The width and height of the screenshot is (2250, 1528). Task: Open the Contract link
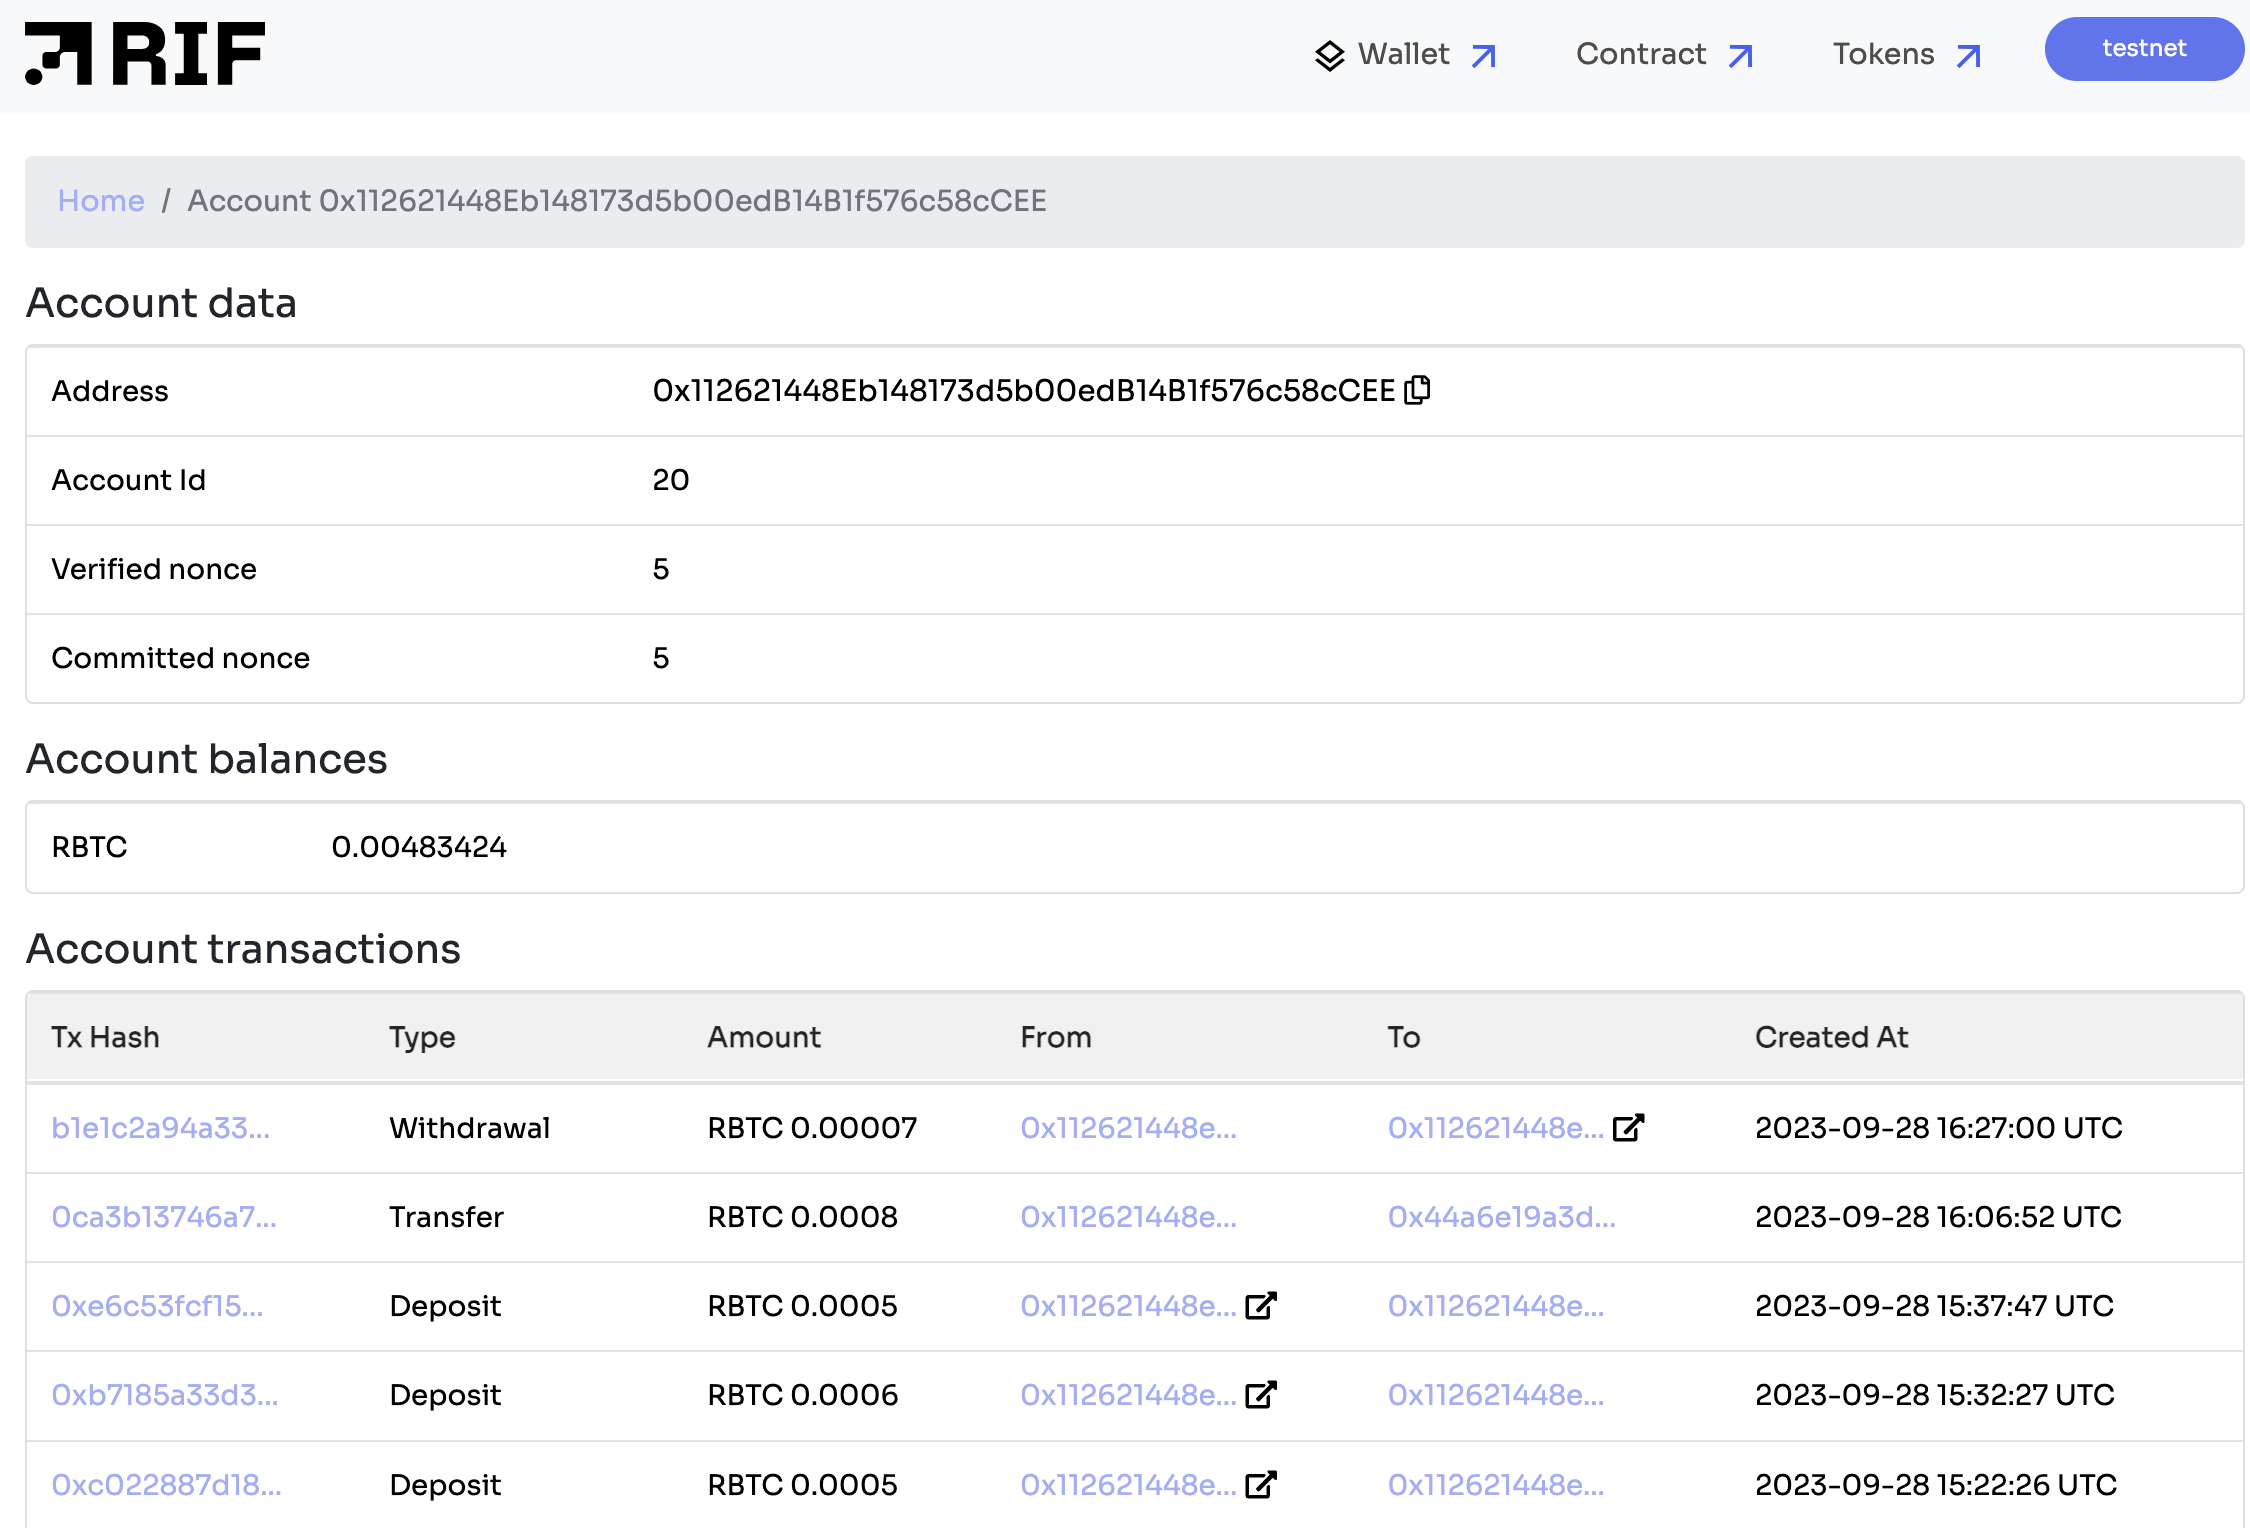click(x=1641, y=54)
